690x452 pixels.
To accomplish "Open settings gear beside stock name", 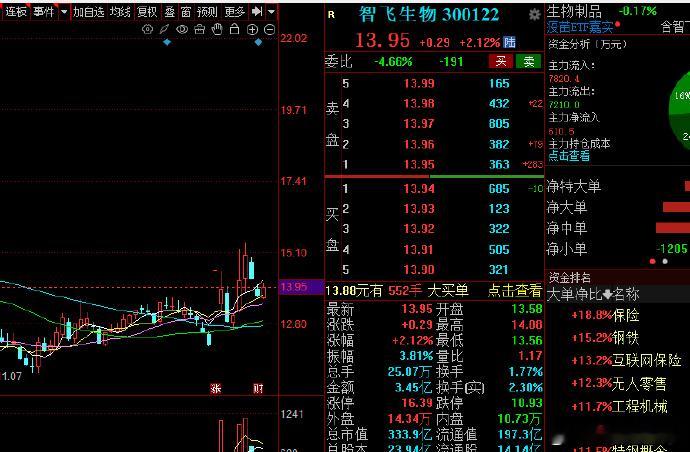I will point(534,15).
